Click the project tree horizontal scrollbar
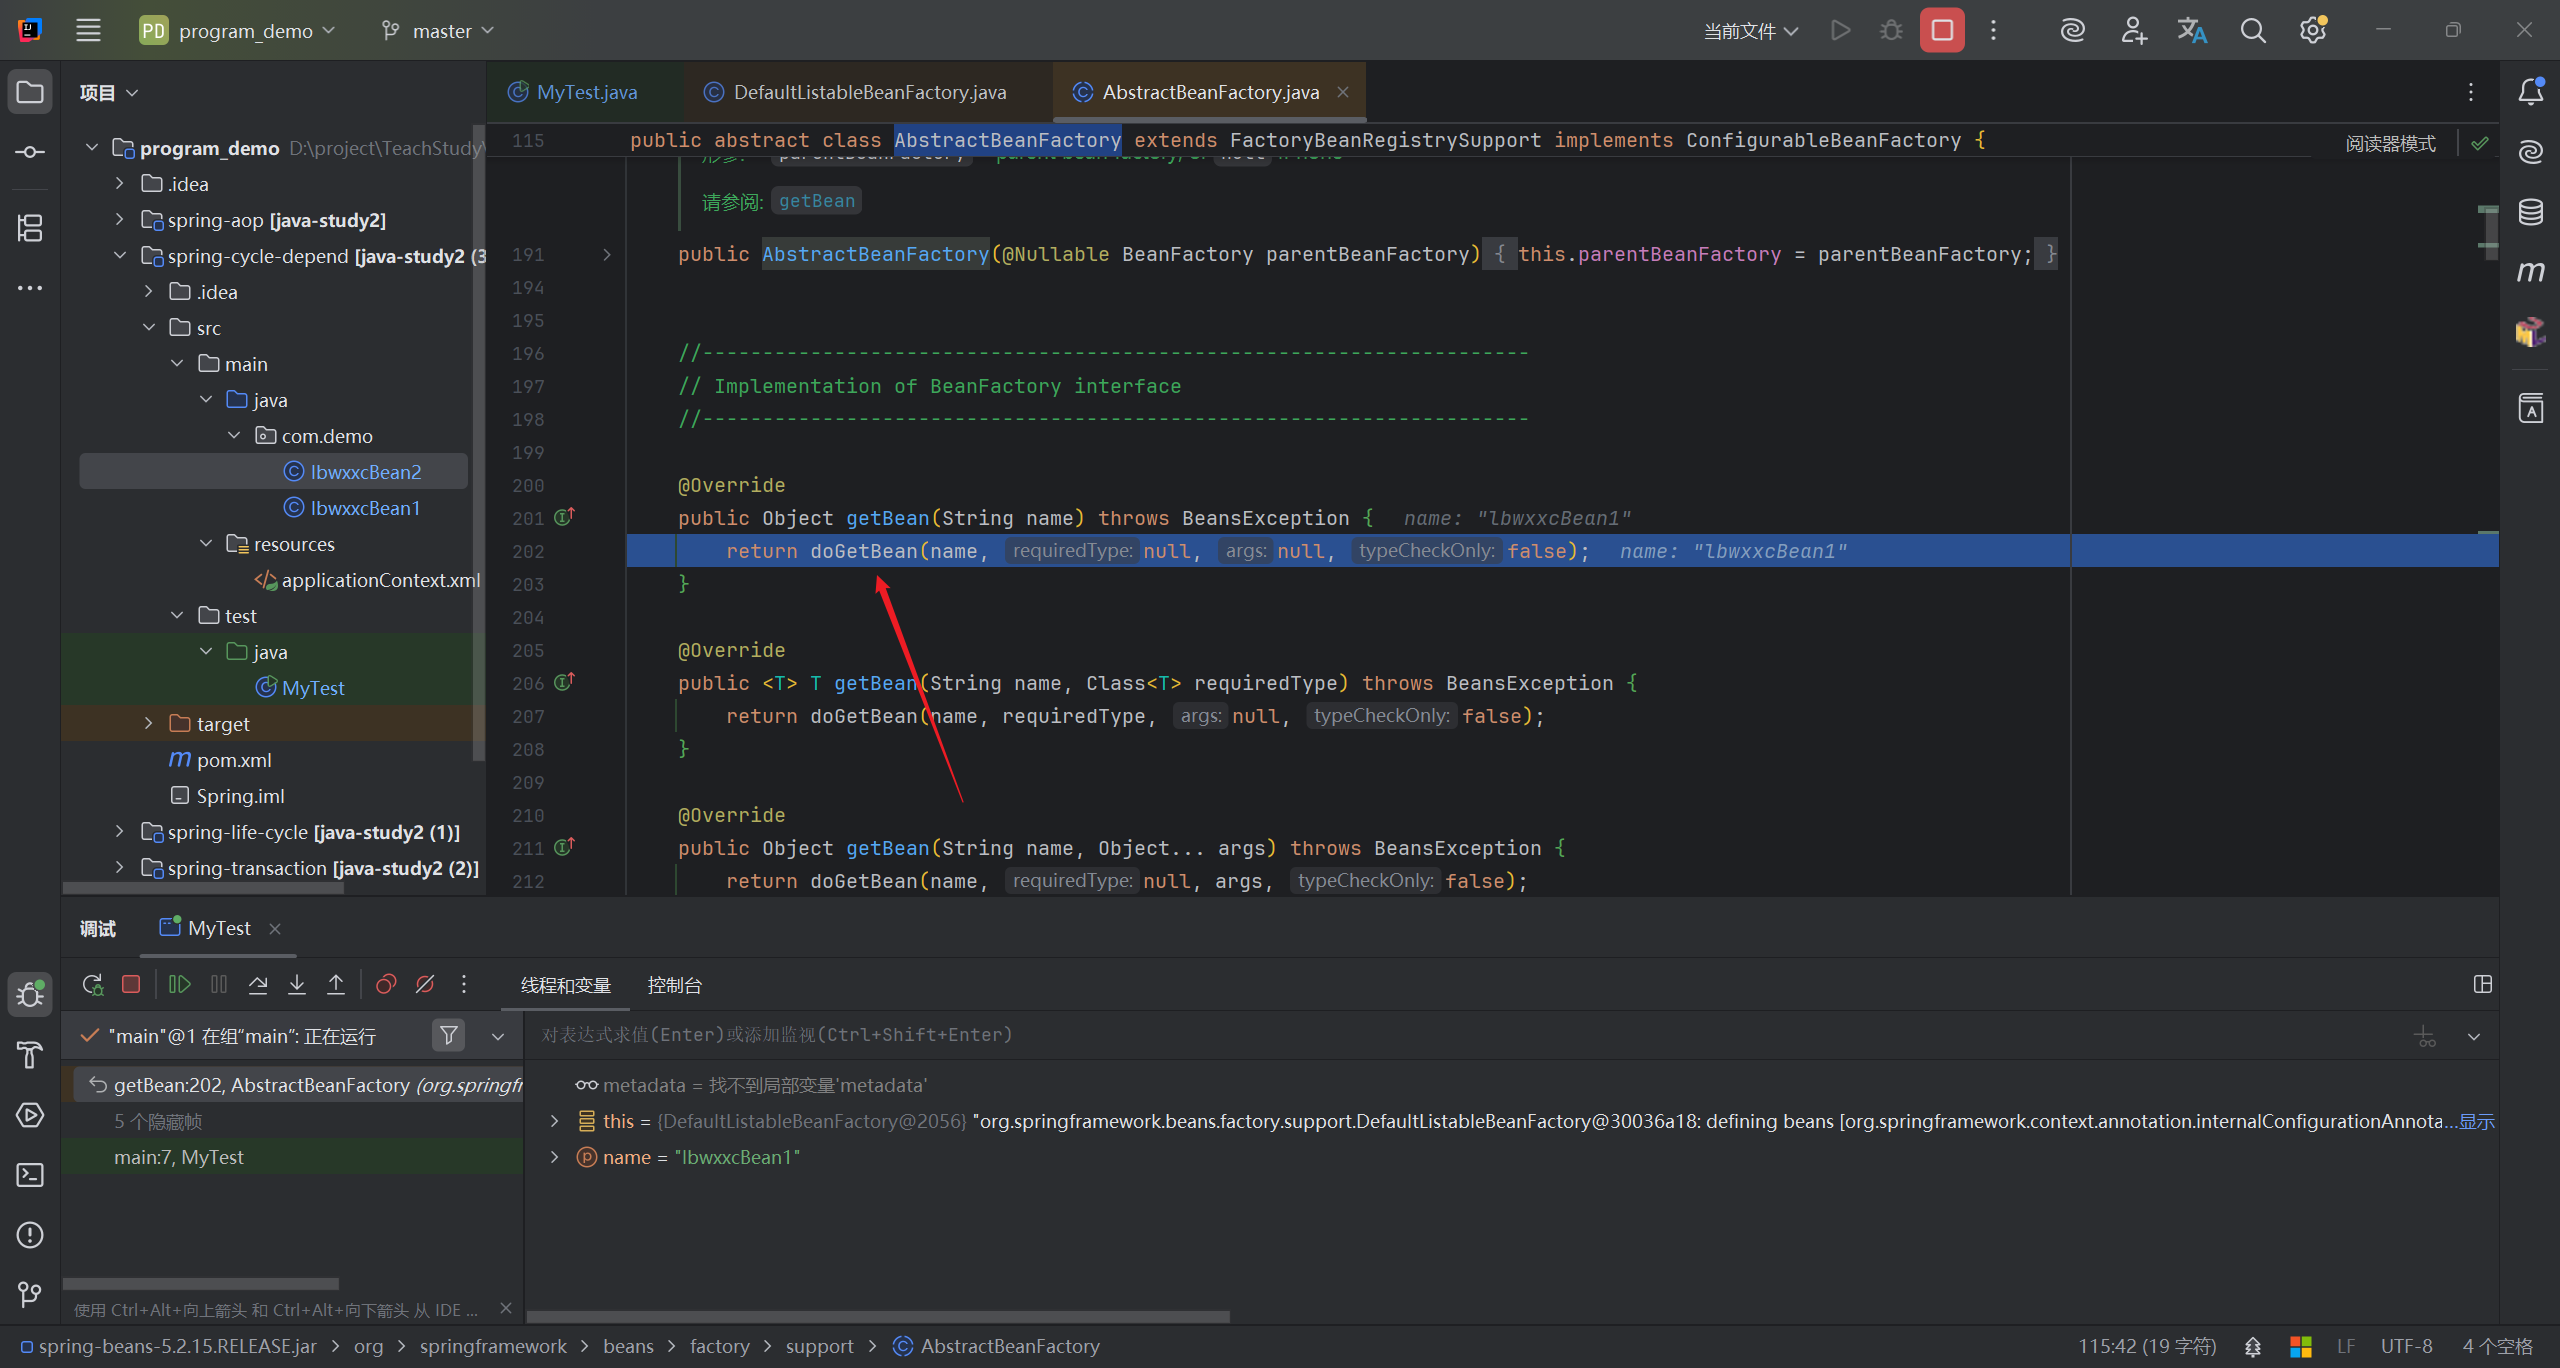Screen dimensions: 2560x1368 coord(203,887)
